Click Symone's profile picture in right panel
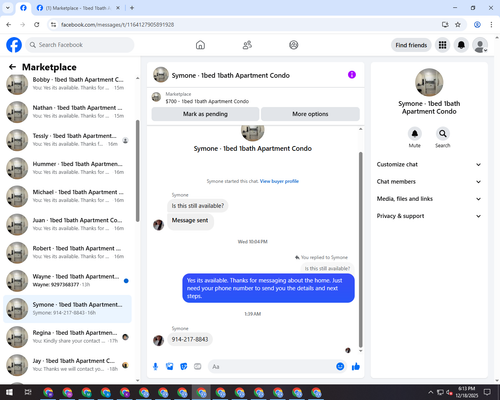500x400 pixels. tap(429, 82)
